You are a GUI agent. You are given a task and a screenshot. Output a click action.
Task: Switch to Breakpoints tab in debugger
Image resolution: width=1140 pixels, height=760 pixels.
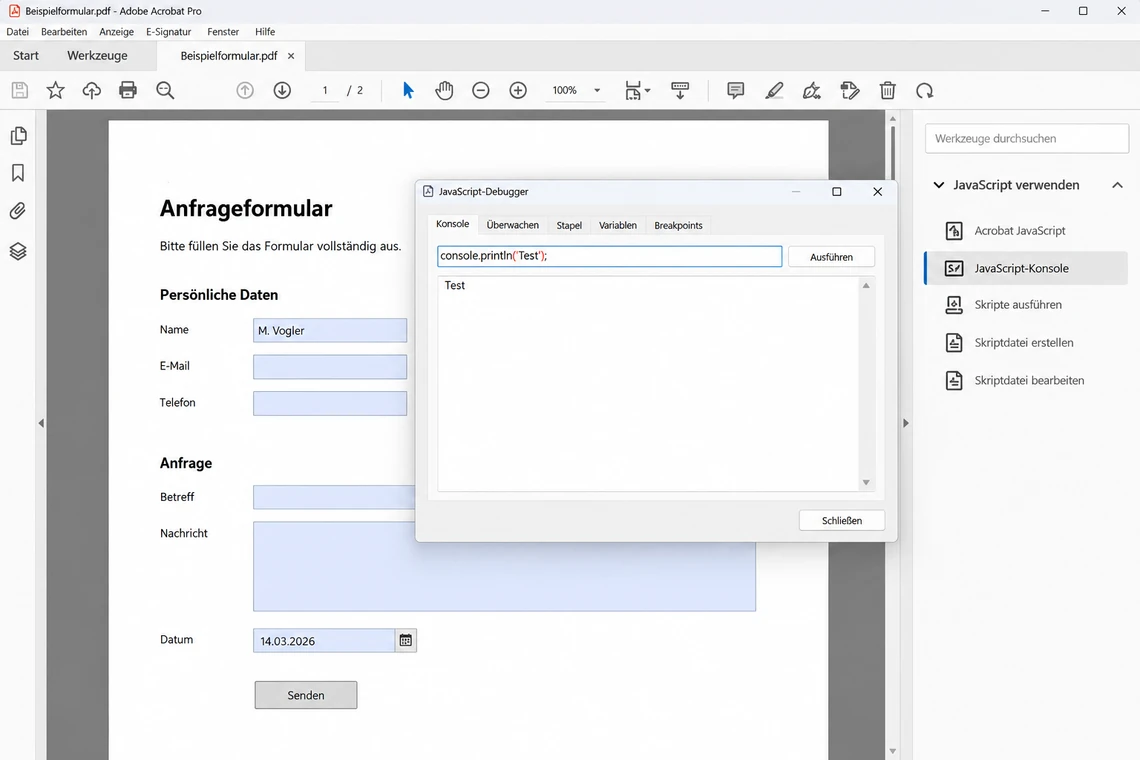(678, 225)
